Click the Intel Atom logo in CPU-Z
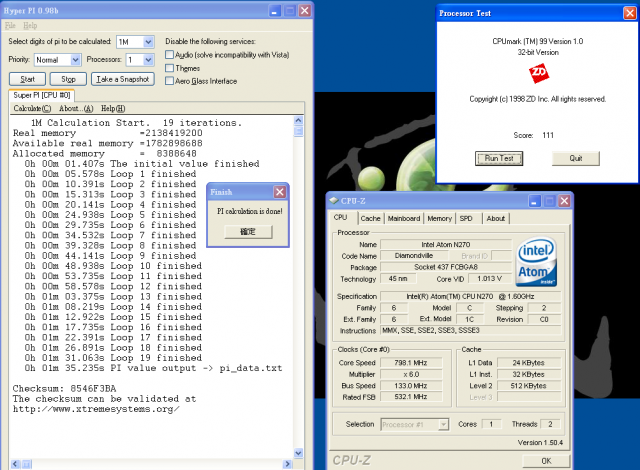640x470 pixels. (x=537, y=262)
